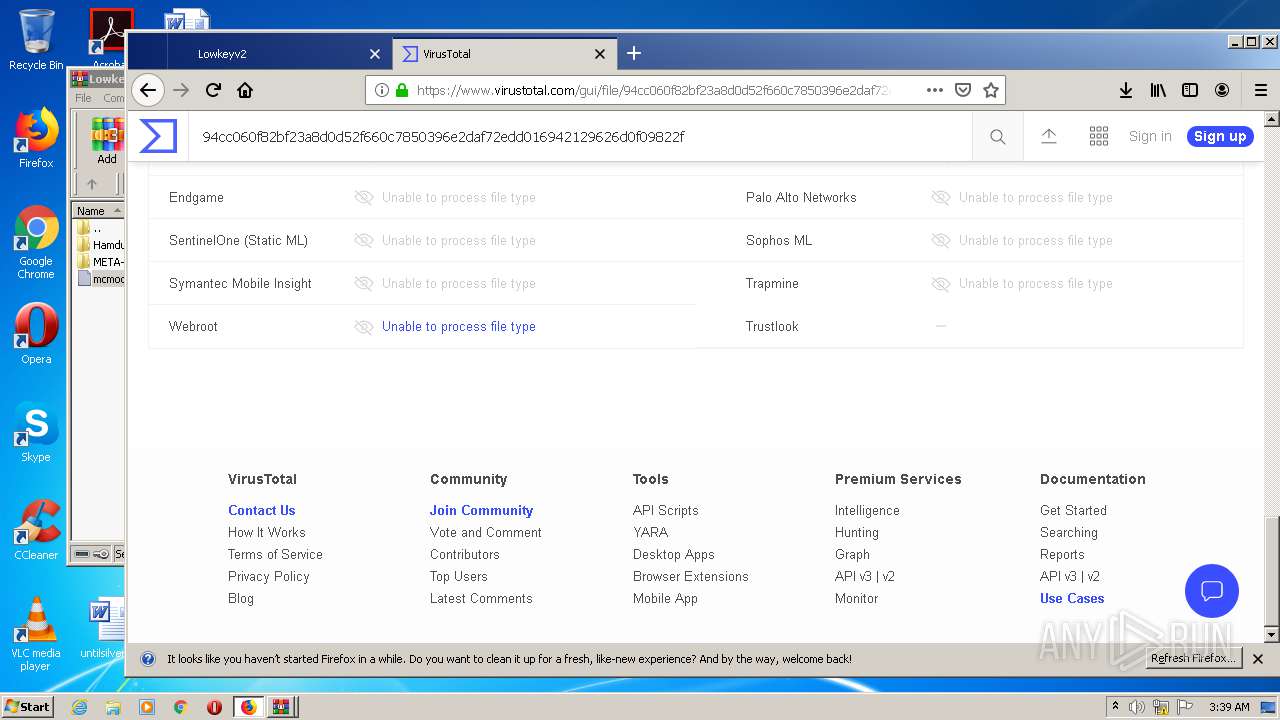
Task: Click the VirusTotal upload file icon
Action: (x=1049, y=136)
